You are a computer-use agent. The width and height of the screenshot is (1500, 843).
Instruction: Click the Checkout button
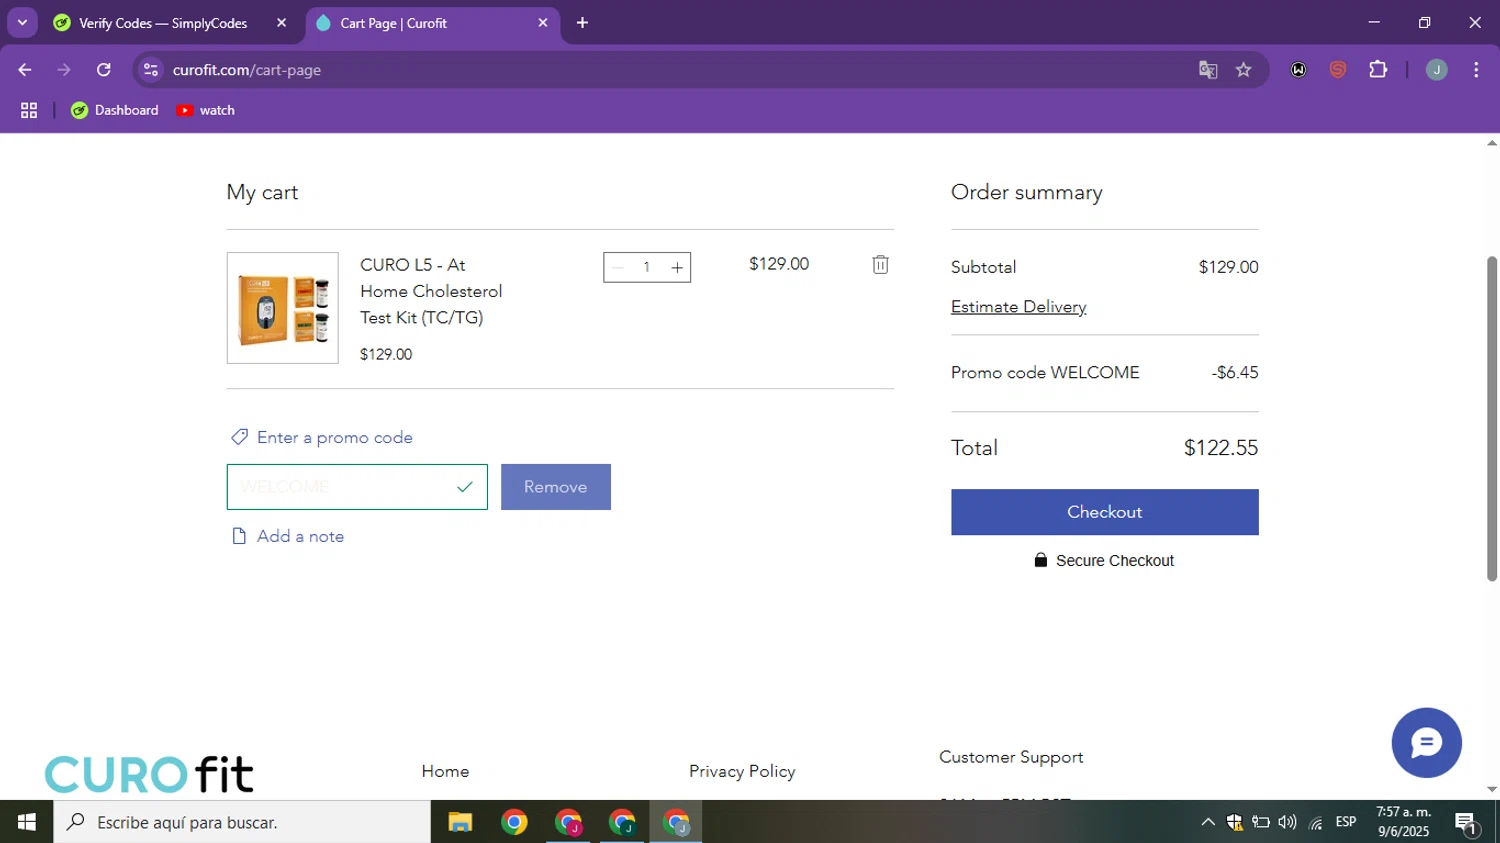pos(1104,512)
